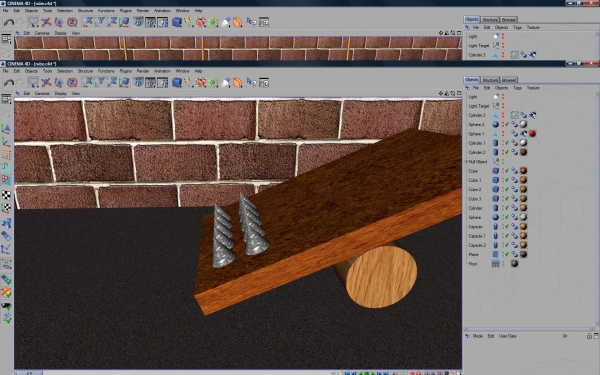Activate the Scale tool in front toolbar
This screenshot has height=375, width=600.
[x=59, y=82]
